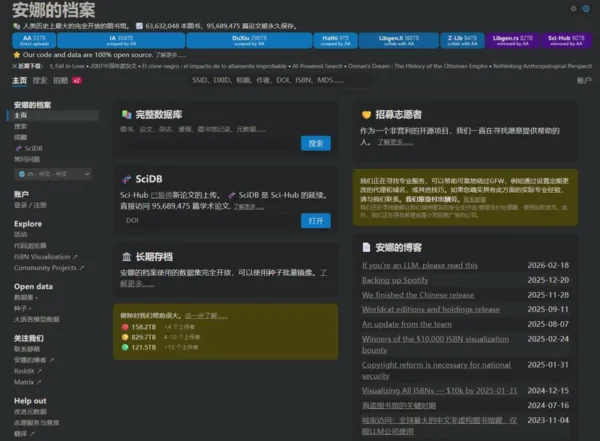This screenshot has width=600, height=441.
Task: Expand the 数据集 submenu in Open data
Action: (26, 297)
